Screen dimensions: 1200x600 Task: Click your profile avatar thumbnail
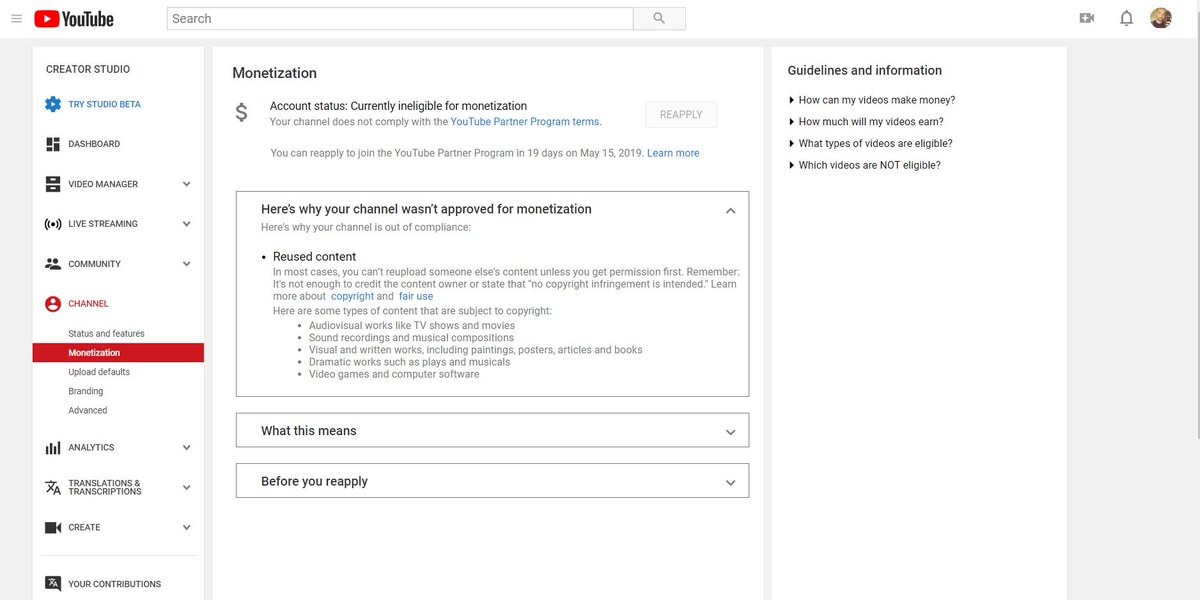point(1160,17)
